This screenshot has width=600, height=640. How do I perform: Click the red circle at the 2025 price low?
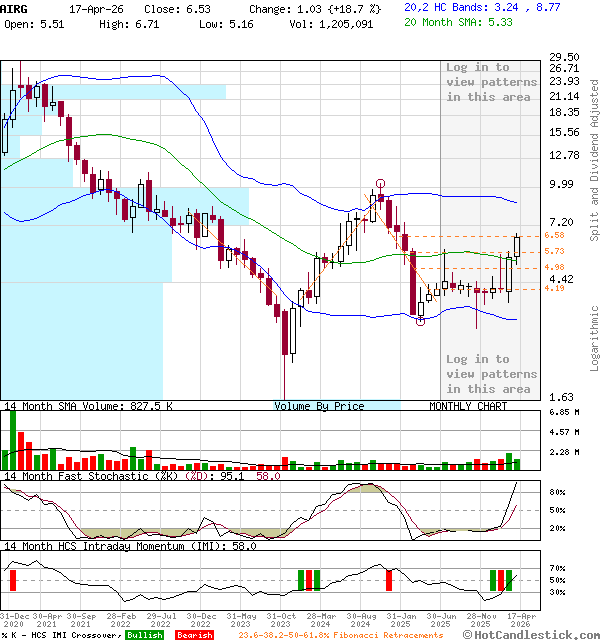pyautogui.click(x=420, y=321)
